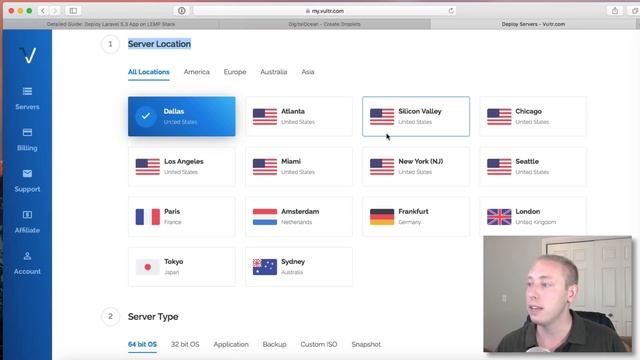The width and height of the screenshot is (640, 360).
Task: Filter locations by Australia
Action: (x=273, y=72)
